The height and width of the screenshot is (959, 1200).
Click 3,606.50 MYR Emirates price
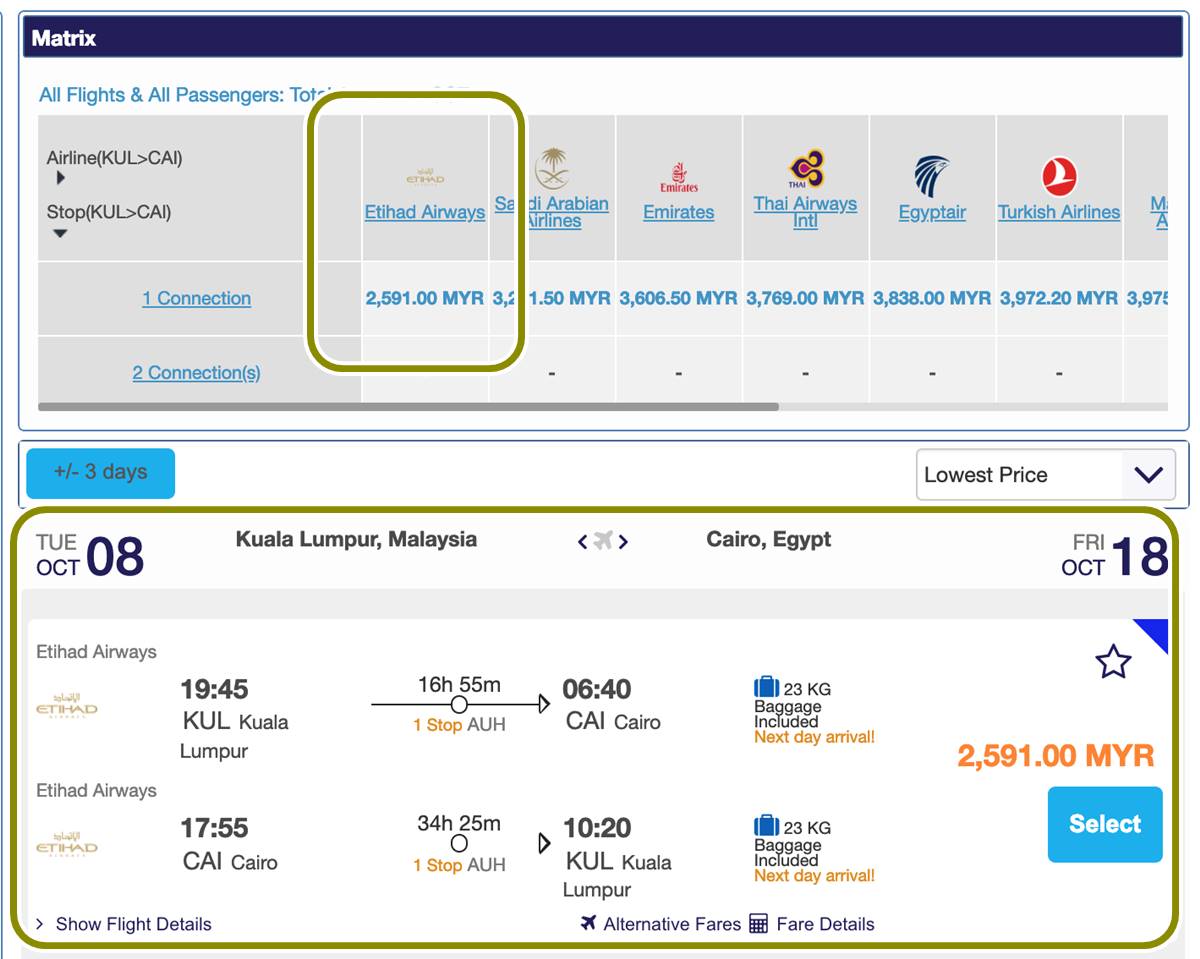(x=679, y=298)
